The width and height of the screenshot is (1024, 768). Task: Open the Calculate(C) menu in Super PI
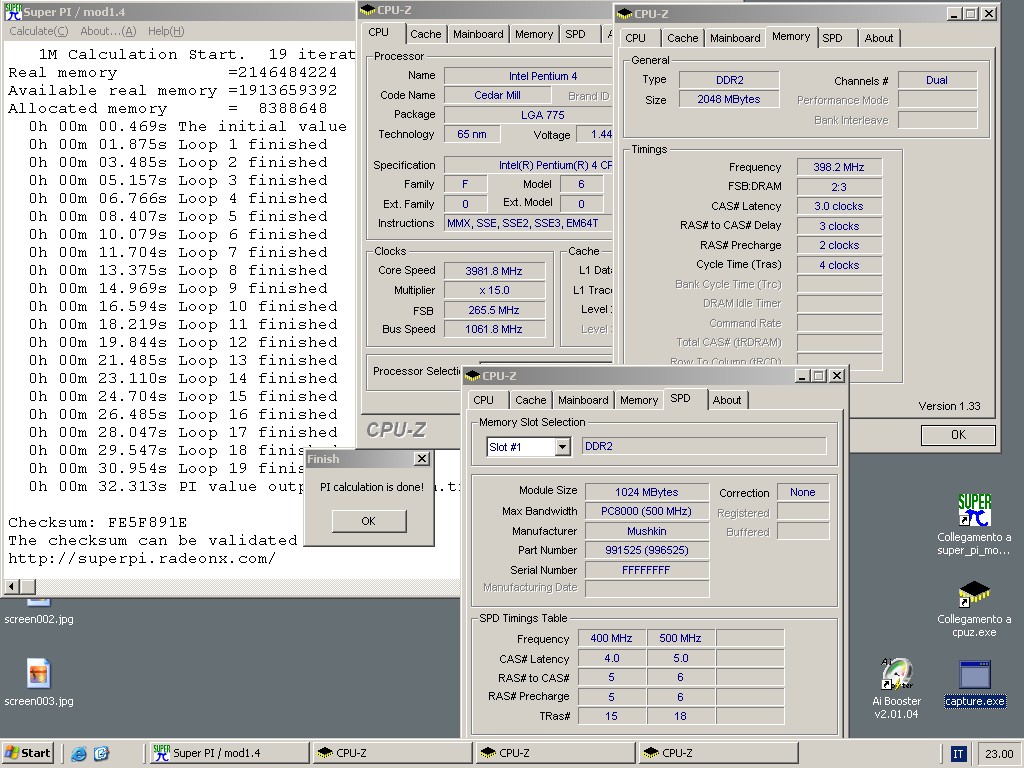click(39, 31)
